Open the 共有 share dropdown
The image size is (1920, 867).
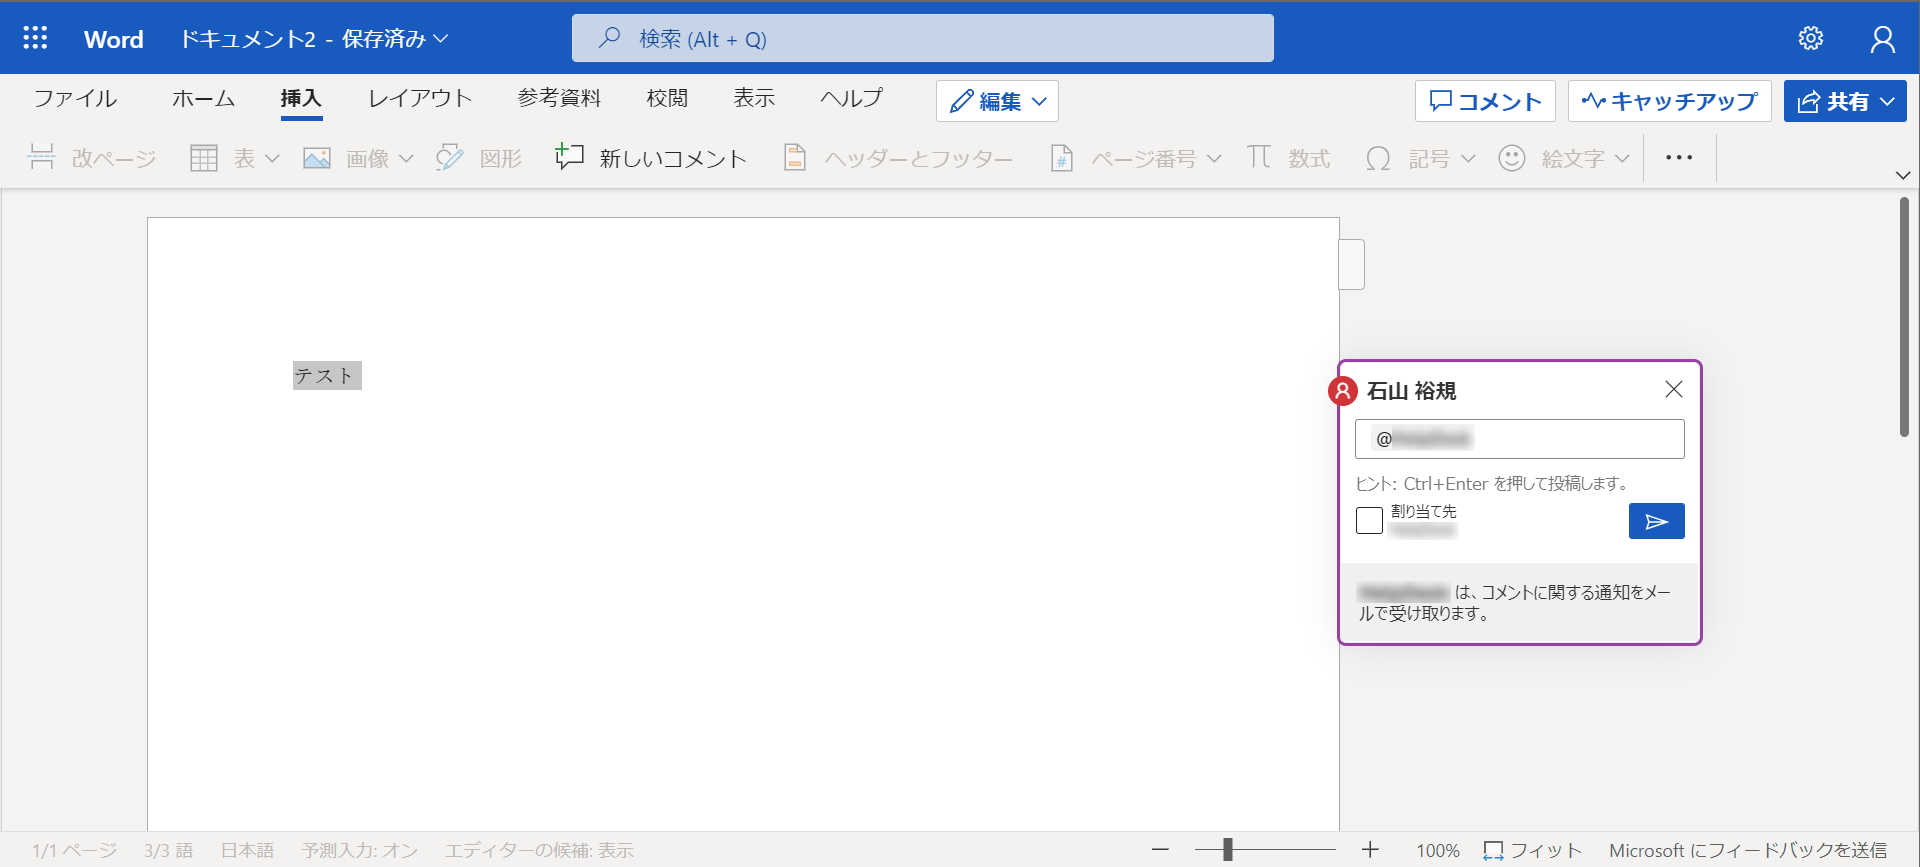pos(1845,101)
